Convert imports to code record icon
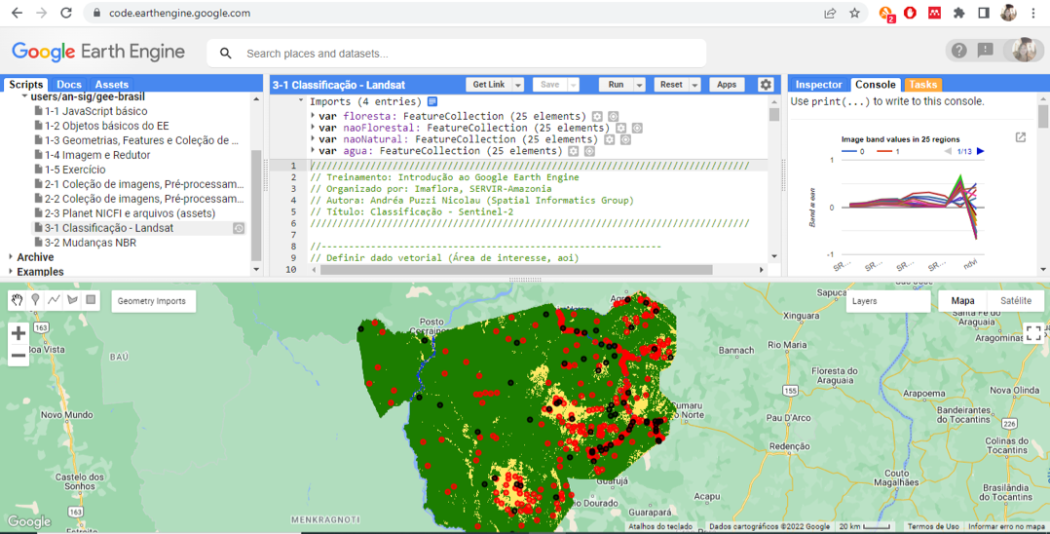 (x=433, y=102)
